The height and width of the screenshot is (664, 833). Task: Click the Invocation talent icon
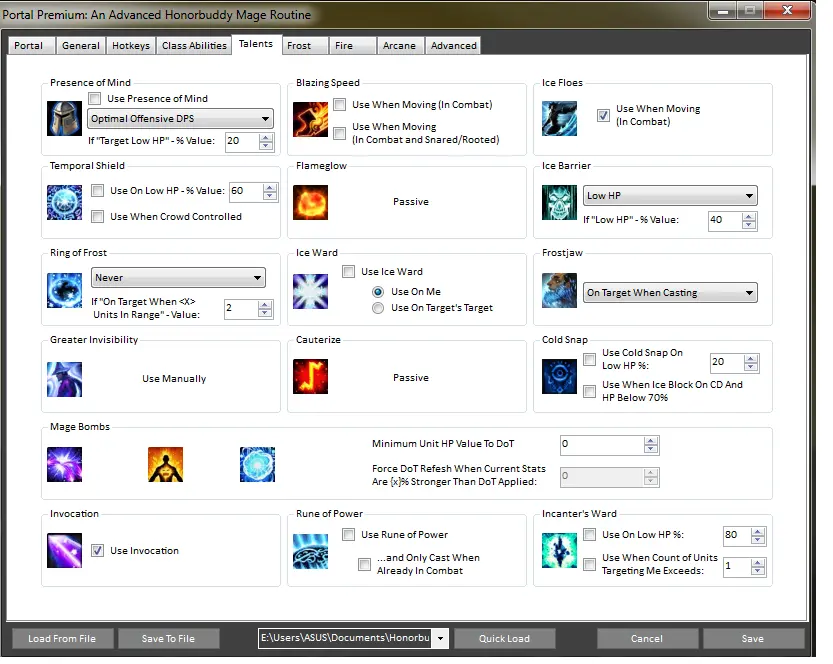(64, 550)
